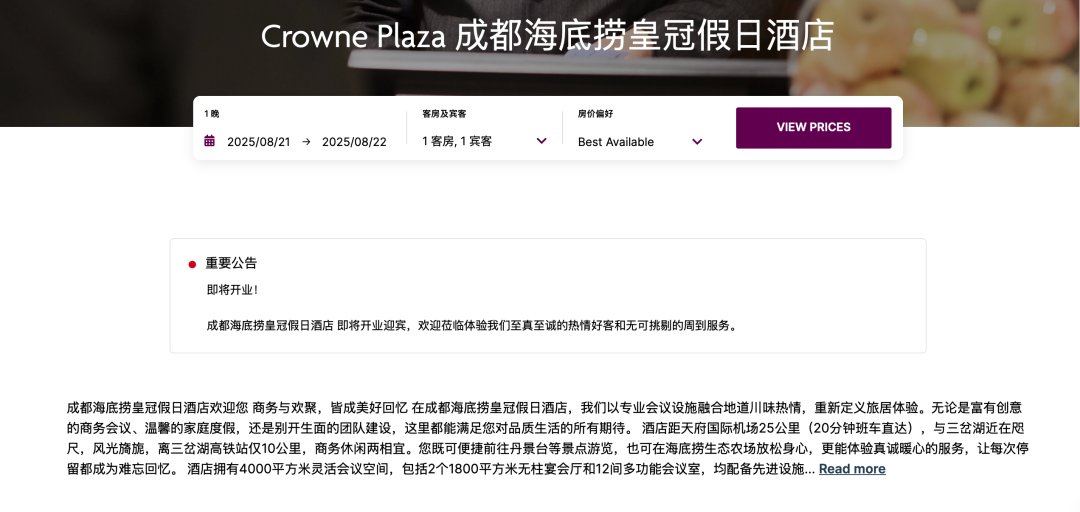Click the 1 晚 label above dates
This screenshot has width=1080, height=512.
click(212, 114)
